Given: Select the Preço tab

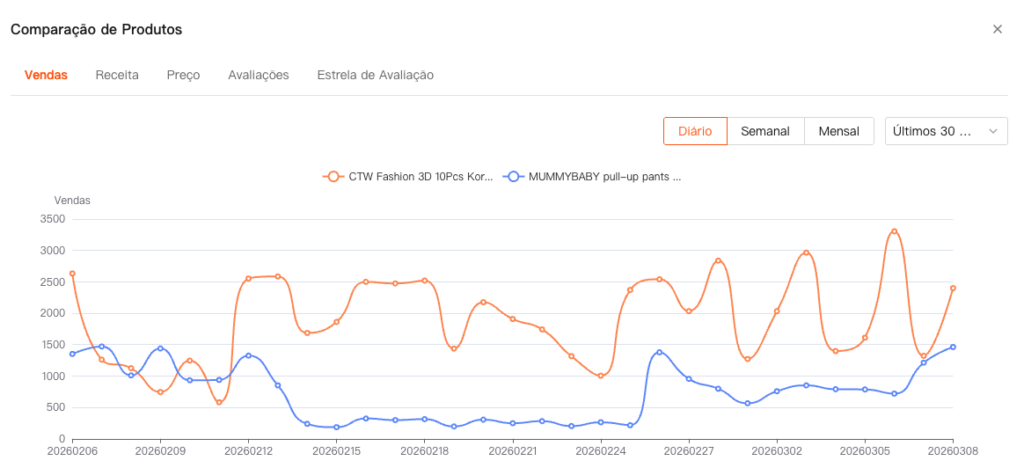Looking at the screenshot, I should pyautogui.click(x=183, y=75).
